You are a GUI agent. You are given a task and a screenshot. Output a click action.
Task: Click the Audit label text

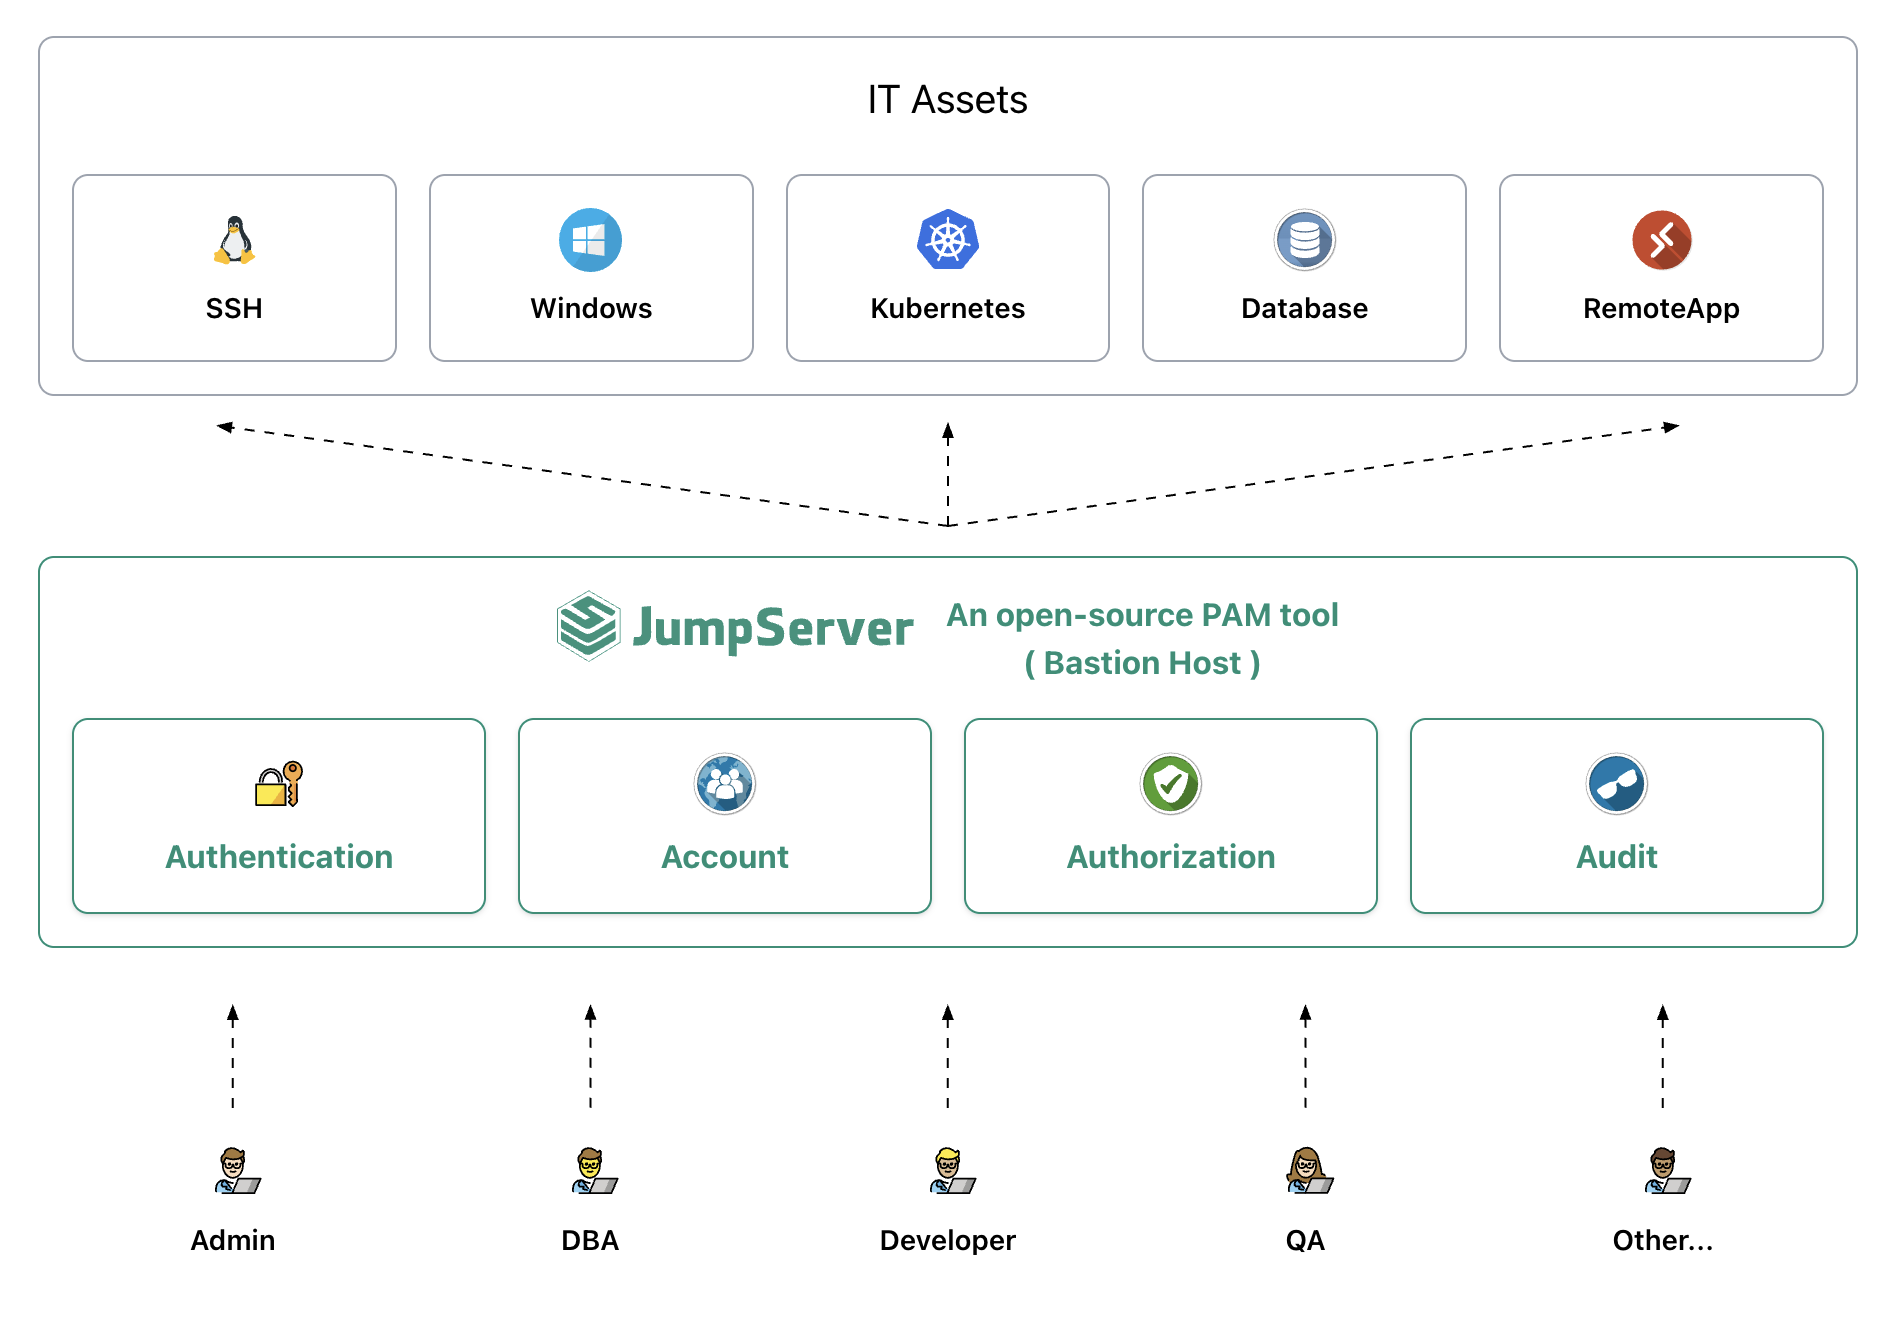click(1617, 857)
